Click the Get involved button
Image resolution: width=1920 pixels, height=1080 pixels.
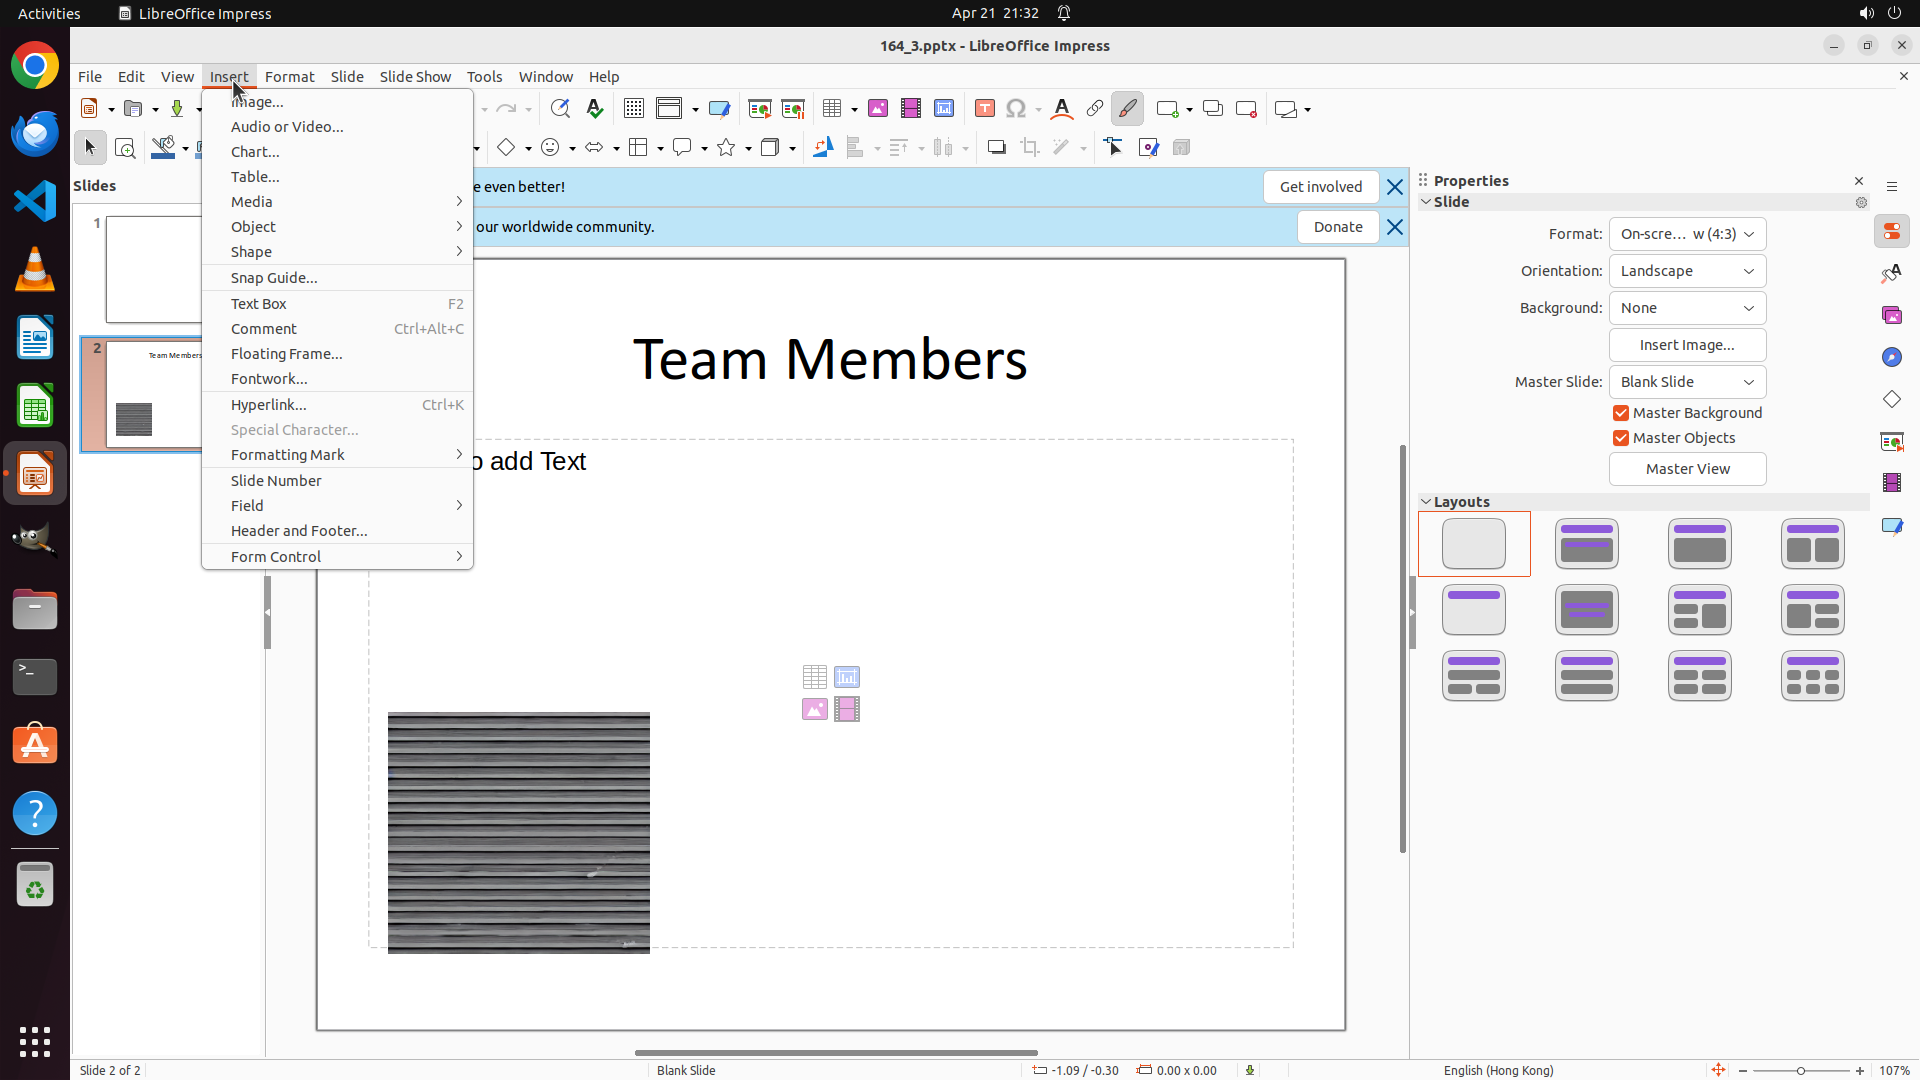click(1320, 187)
